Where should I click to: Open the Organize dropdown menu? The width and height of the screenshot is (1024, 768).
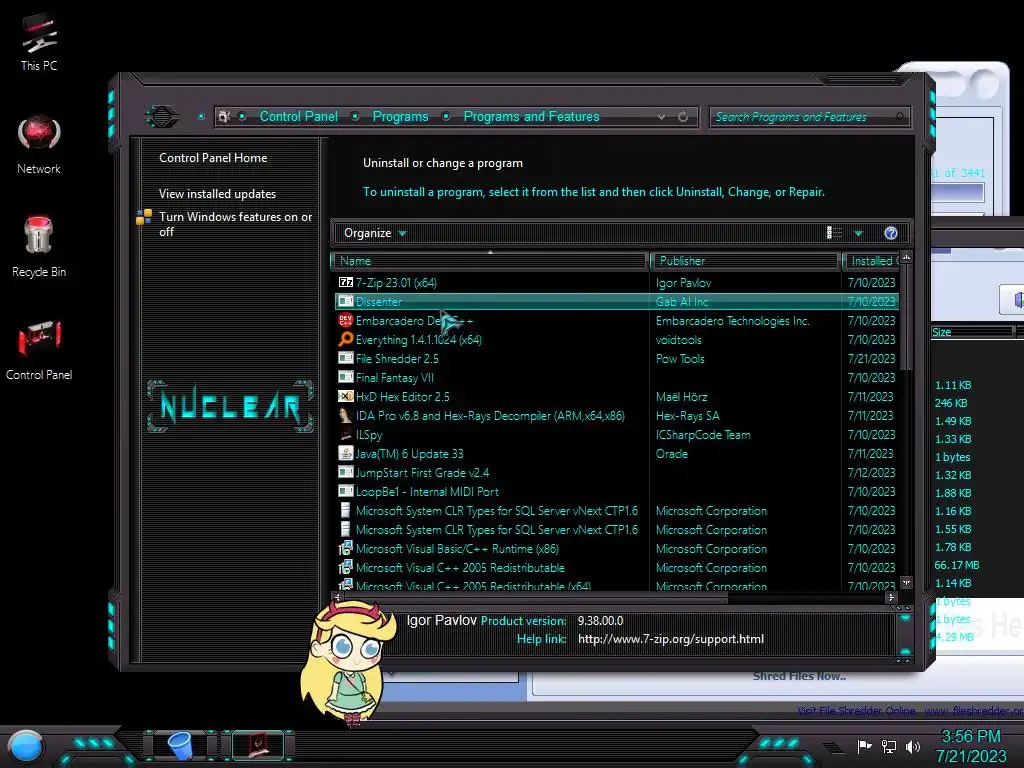click(x=375, y=233)
